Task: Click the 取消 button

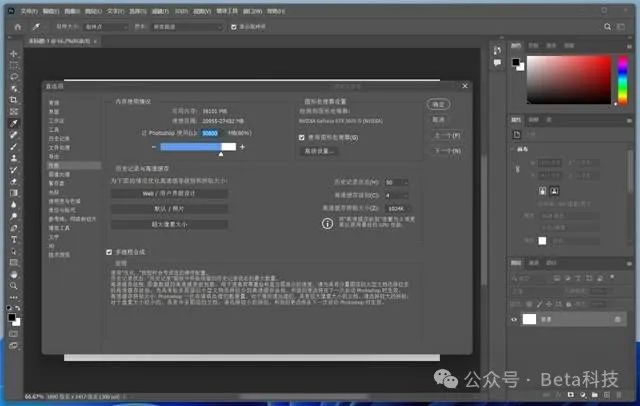Action: pyautogui.click(x=438, y=120)
